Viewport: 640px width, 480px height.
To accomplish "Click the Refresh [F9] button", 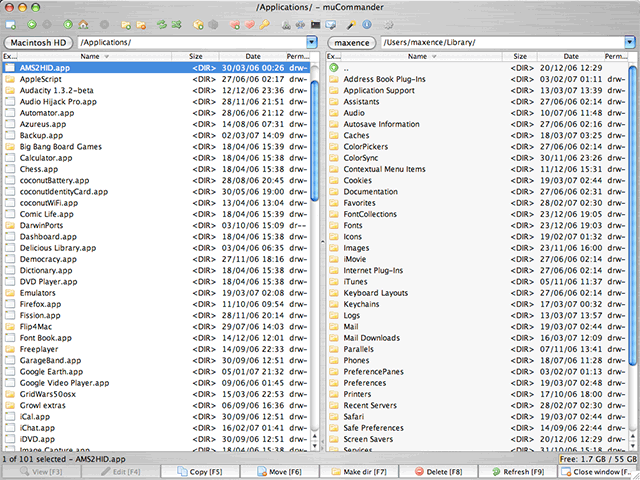I will (x=518, y=472).
